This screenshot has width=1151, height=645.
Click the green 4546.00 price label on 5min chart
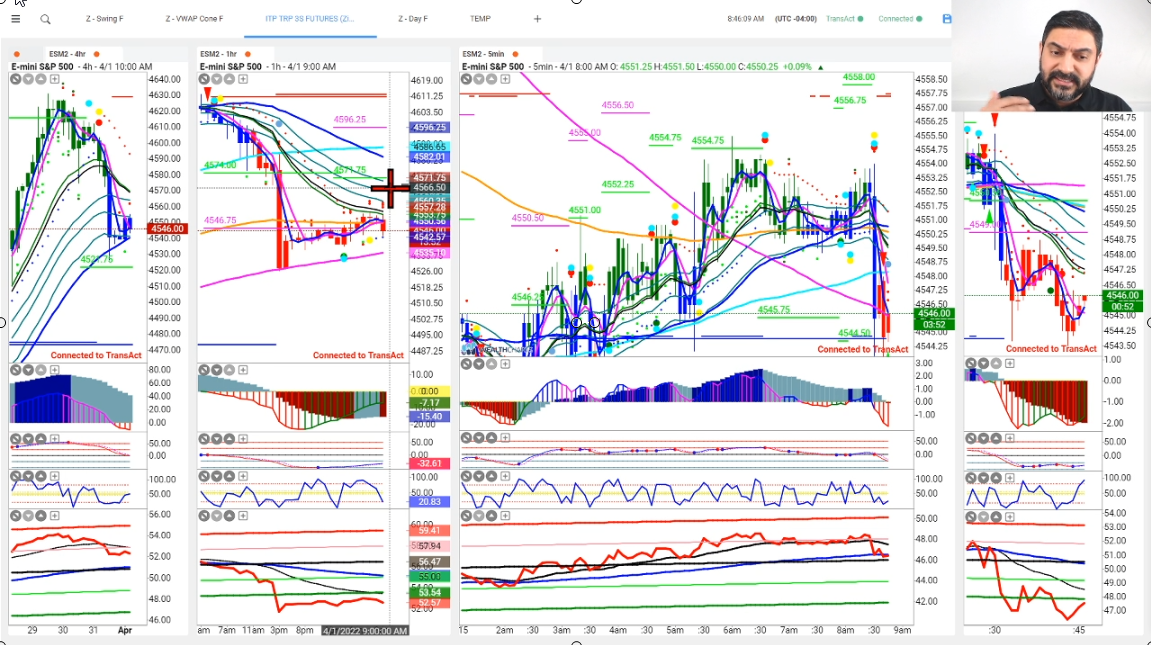[934, 313]
